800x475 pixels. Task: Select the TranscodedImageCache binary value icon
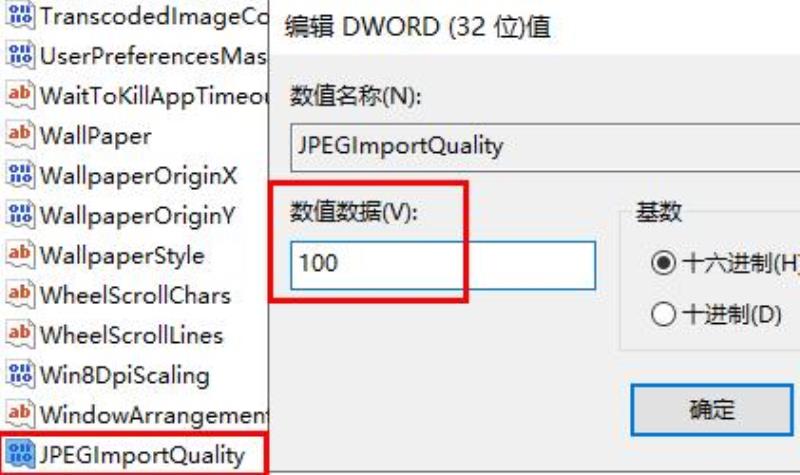20,15
